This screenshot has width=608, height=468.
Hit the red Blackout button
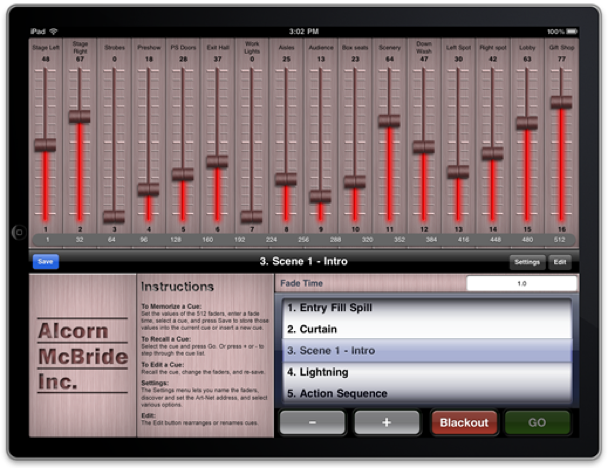click(463, 422)
